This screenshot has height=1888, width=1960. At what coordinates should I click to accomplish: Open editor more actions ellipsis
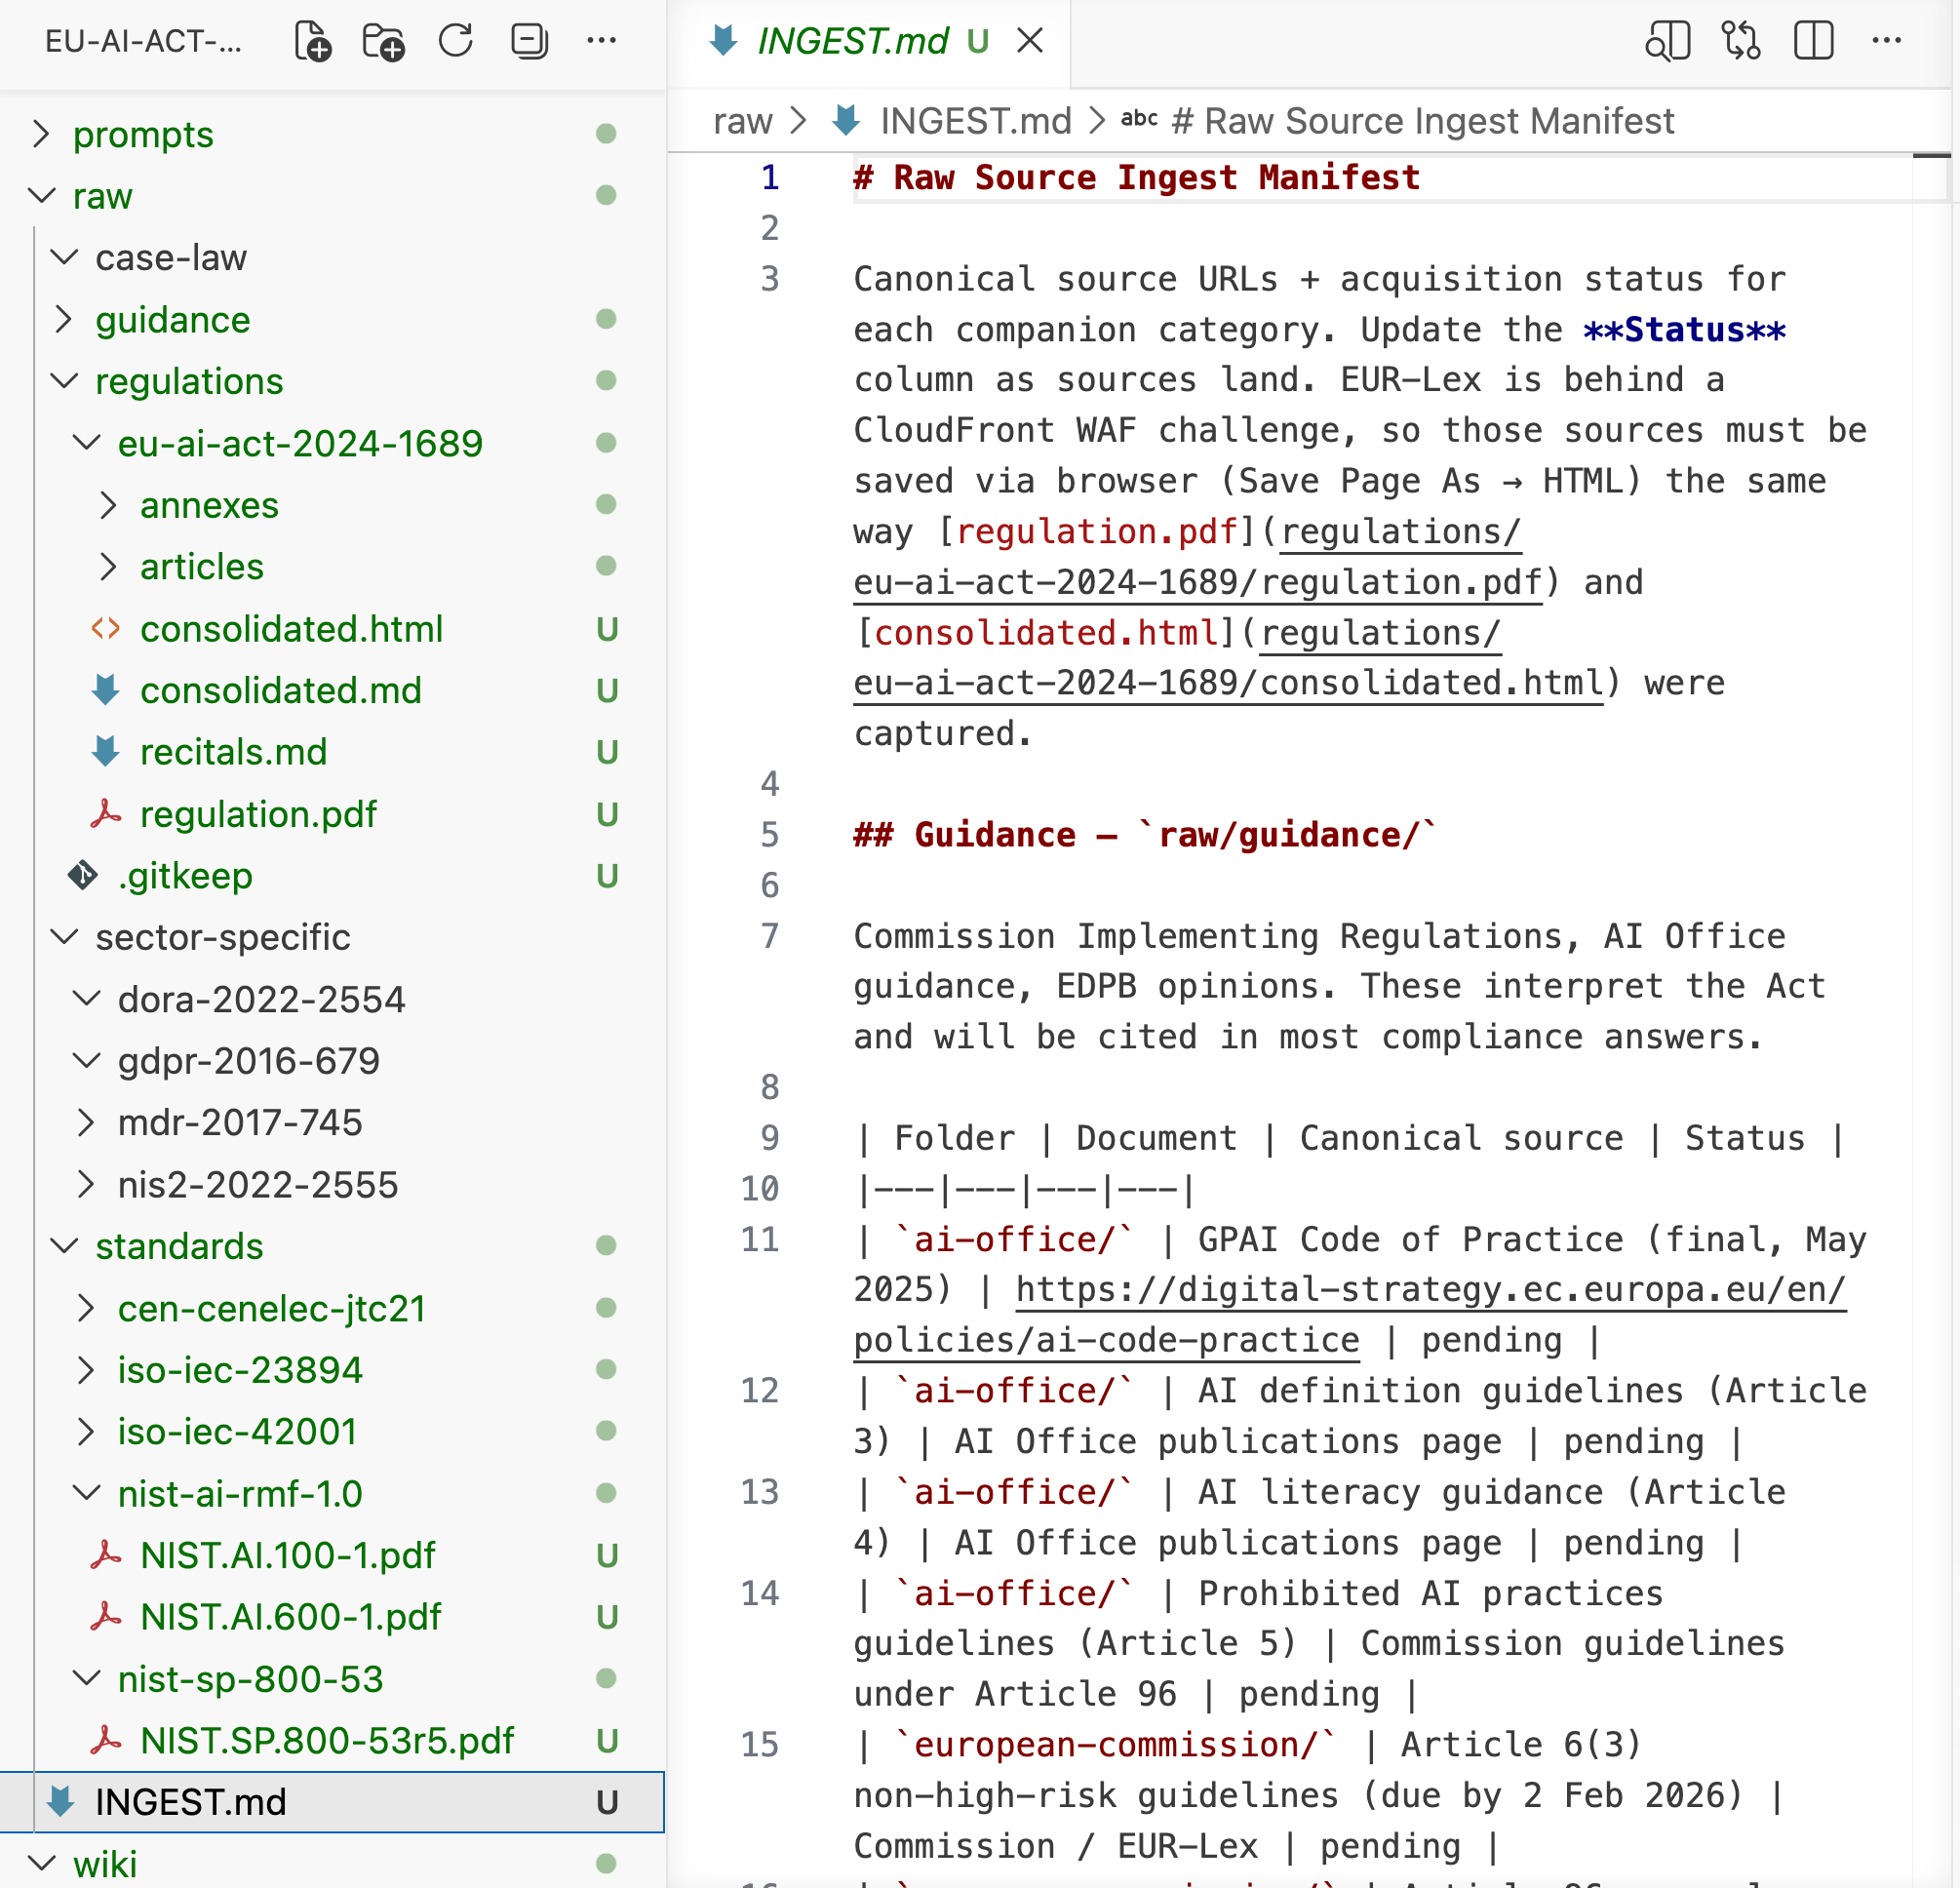(1886, 41)
